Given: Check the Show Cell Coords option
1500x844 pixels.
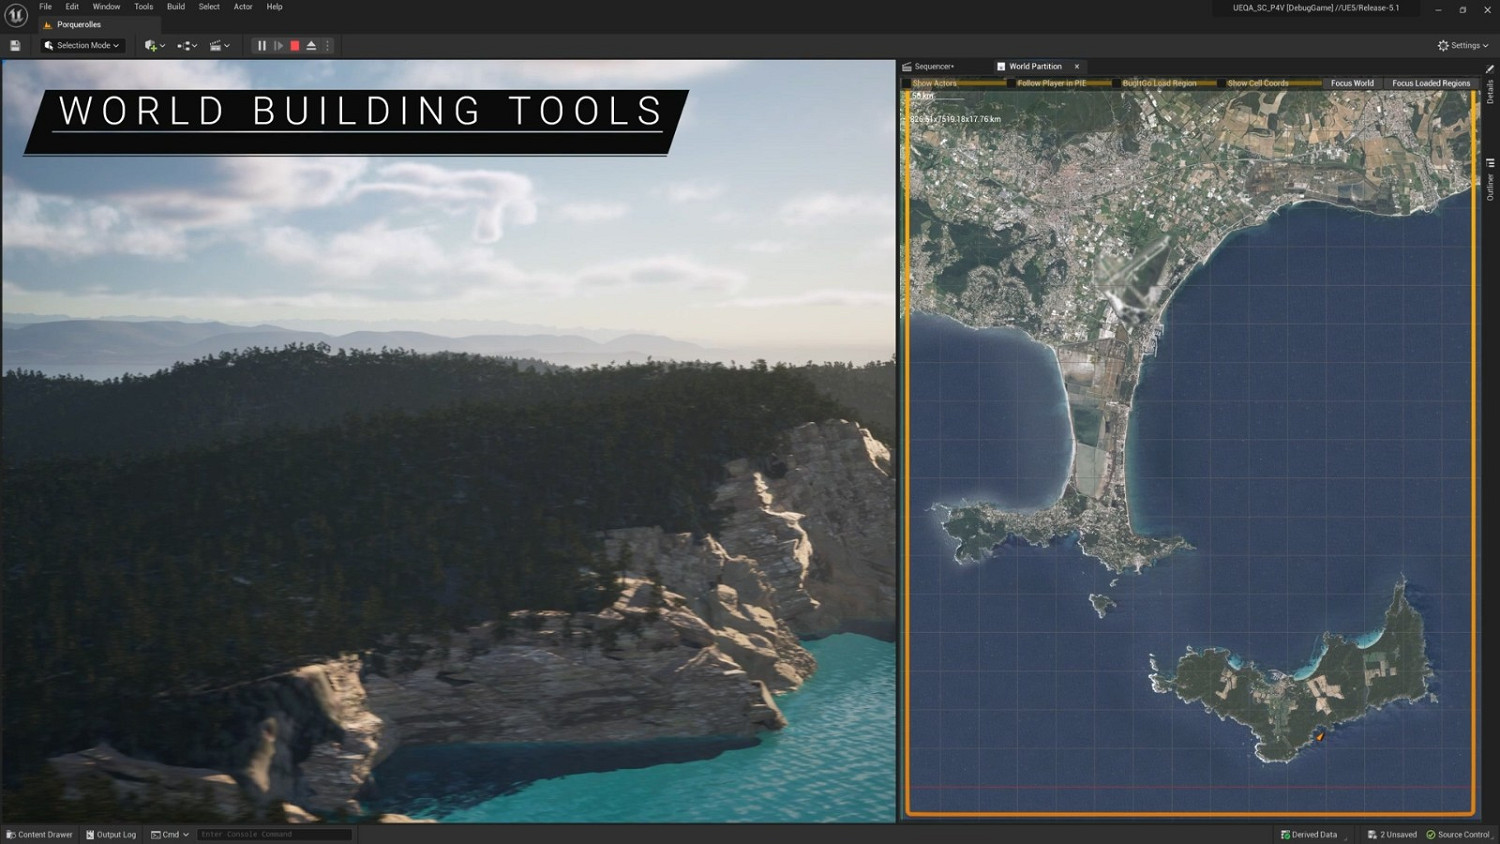Looking at the screenshot, I should [1221, 83].
